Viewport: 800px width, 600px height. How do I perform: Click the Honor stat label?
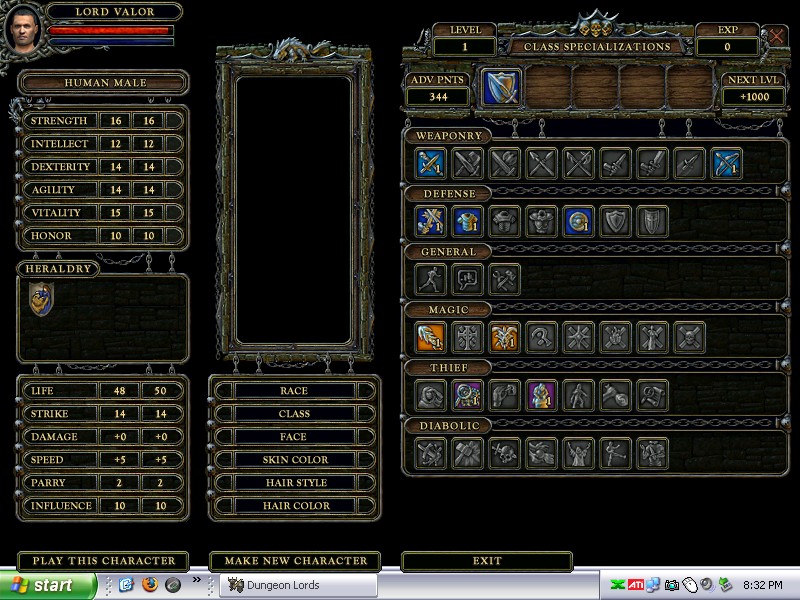point(59,236)
